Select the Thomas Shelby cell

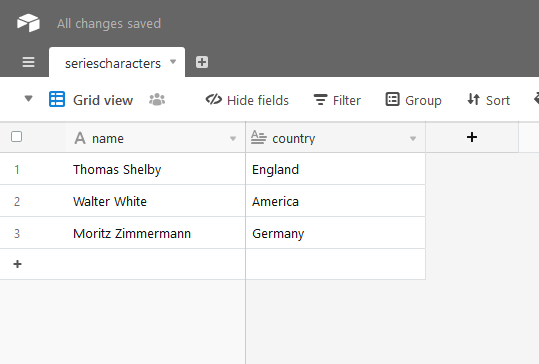156,169
